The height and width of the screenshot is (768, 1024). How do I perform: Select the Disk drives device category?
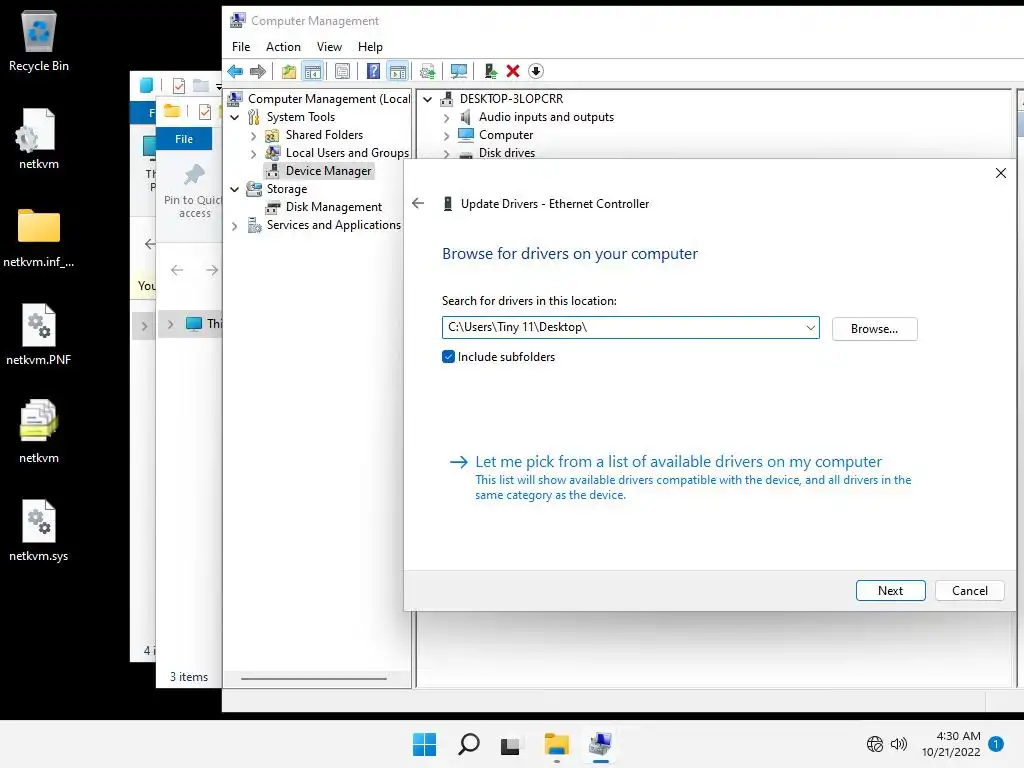coord(497,153)
